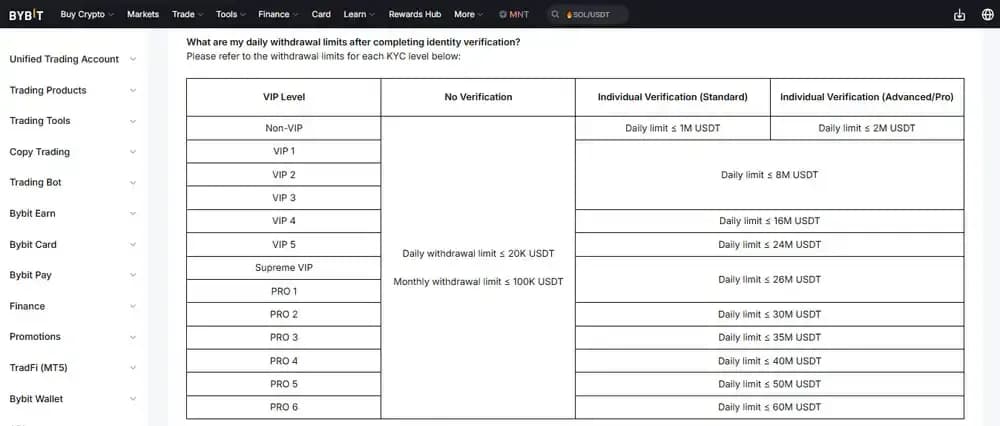Click the SOL/USDT search field
The image size is (1000, 426).
click(596, 15)
